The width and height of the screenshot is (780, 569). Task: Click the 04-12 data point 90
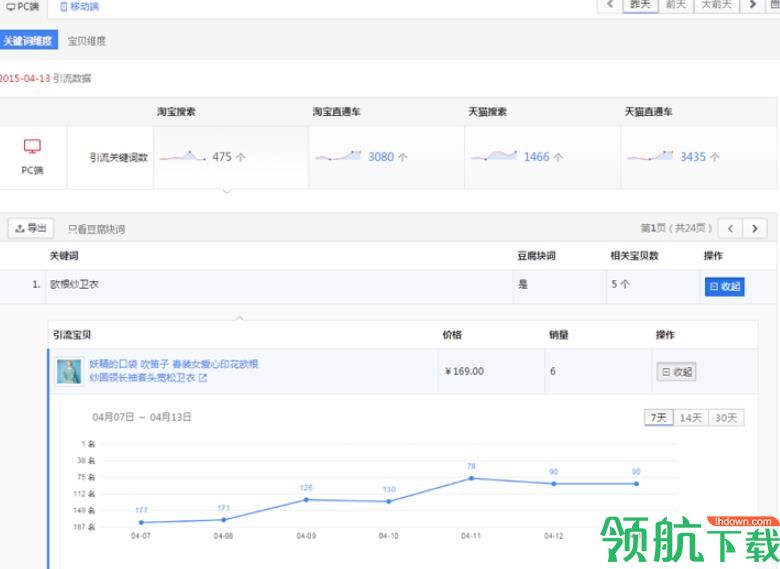pyautogui.click(x=554, y=483)
